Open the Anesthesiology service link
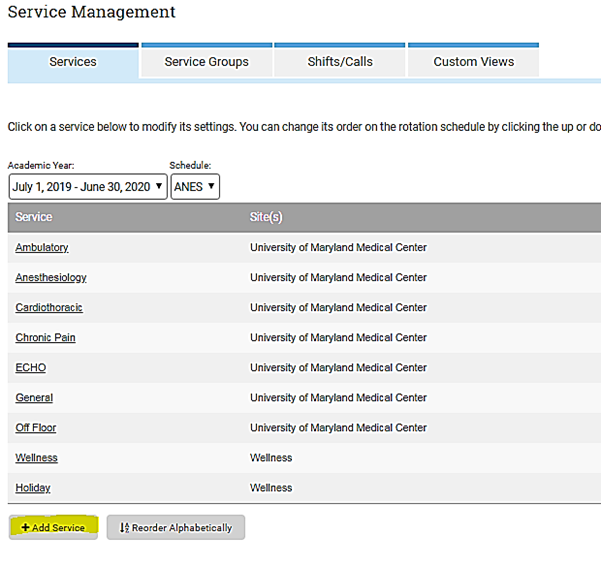 [51, 277]
